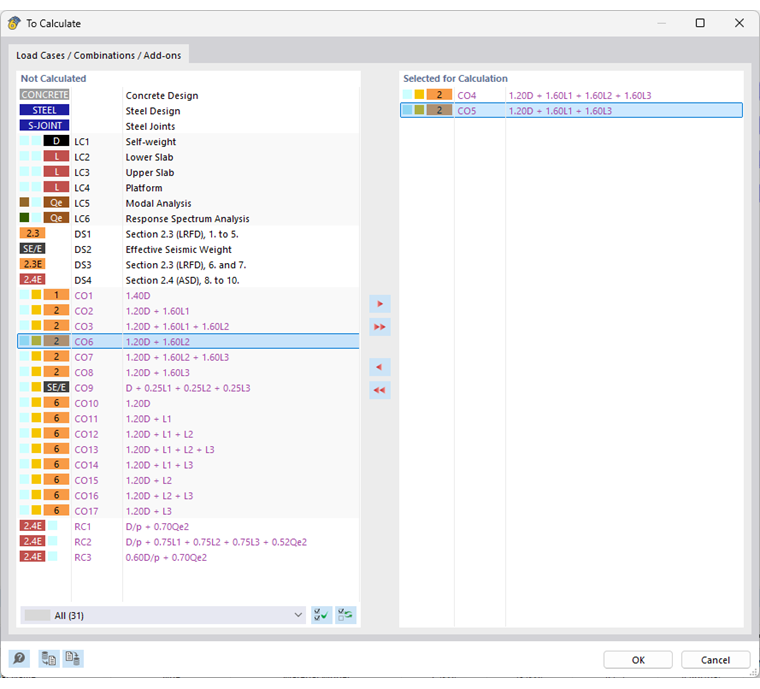760x689 pixels.
Task: Click the yellow color swatch of CO2
Action: pos(36,311)
